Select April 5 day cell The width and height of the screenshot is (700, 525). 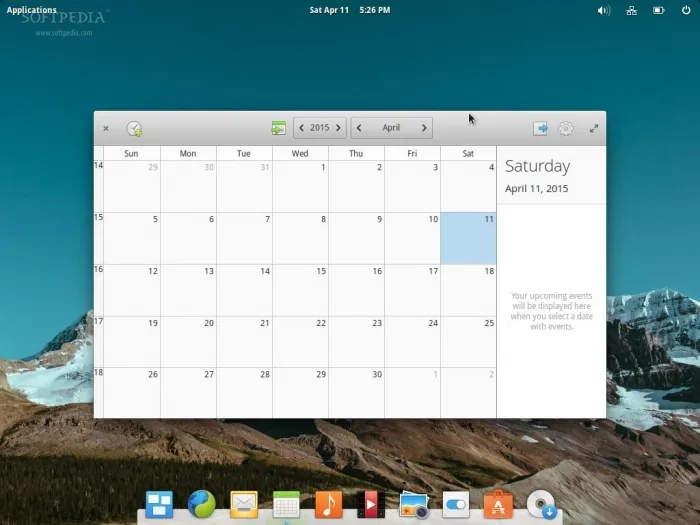[132, 238]
